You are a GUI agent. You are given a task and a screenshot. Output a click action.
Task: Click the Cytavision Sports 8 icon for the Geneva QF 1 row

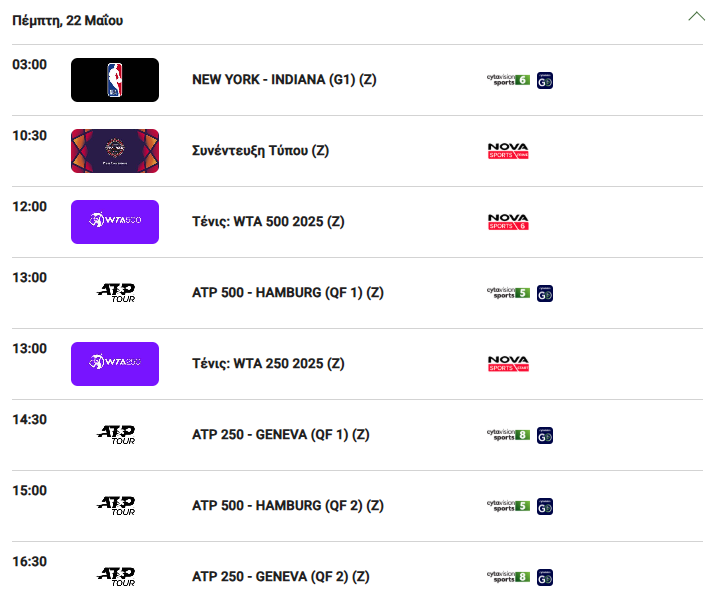click(508, 435)
